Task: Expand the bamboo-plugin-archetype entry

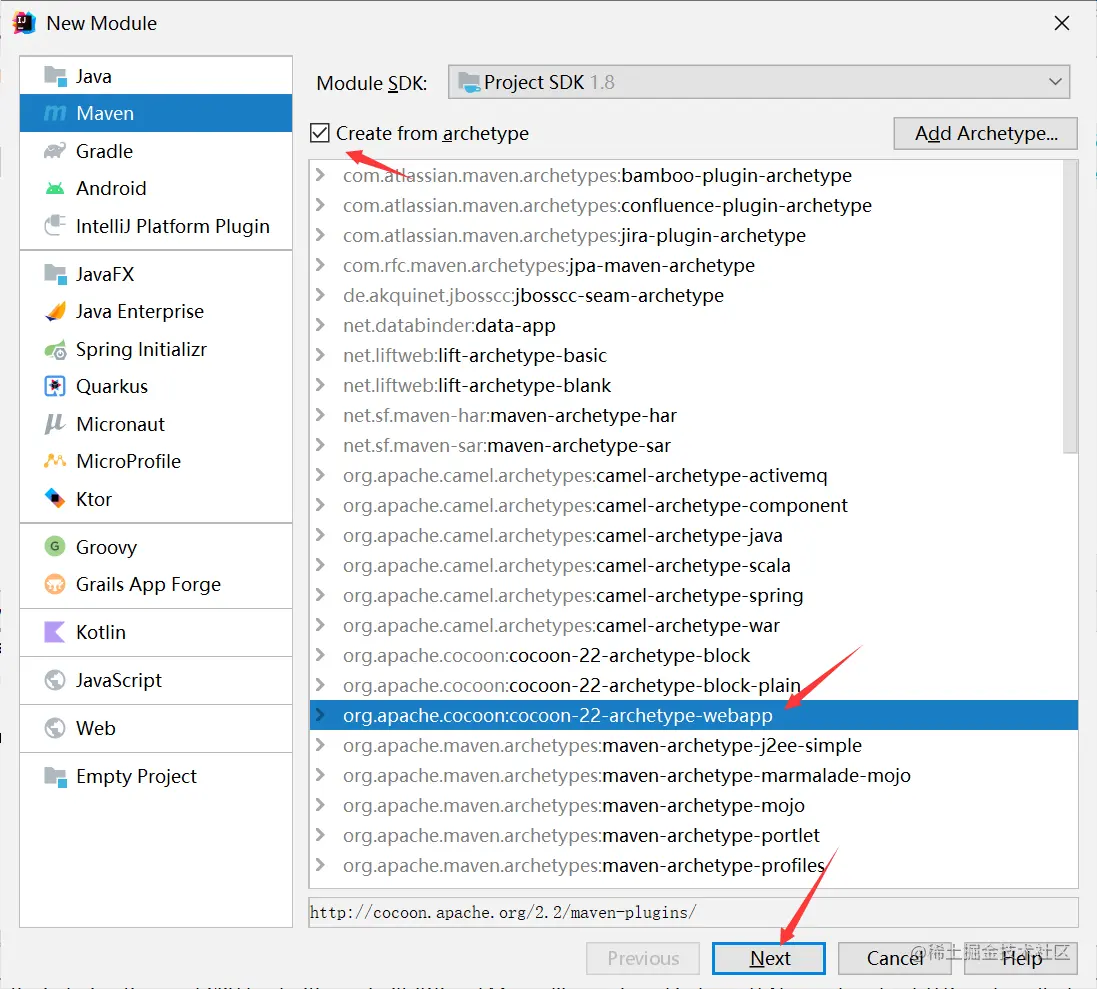Action: [320, 175]
